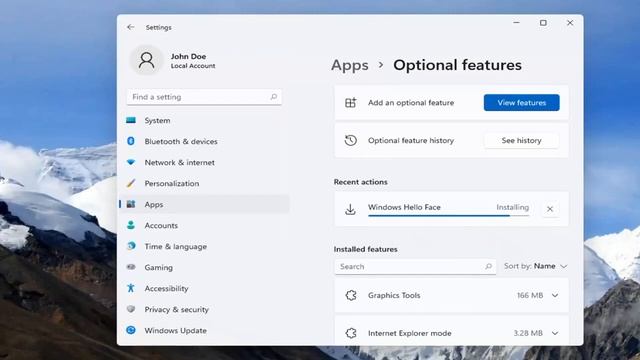Click the installed features search magnifier icon
640x360 pixels.
(488, 267)
